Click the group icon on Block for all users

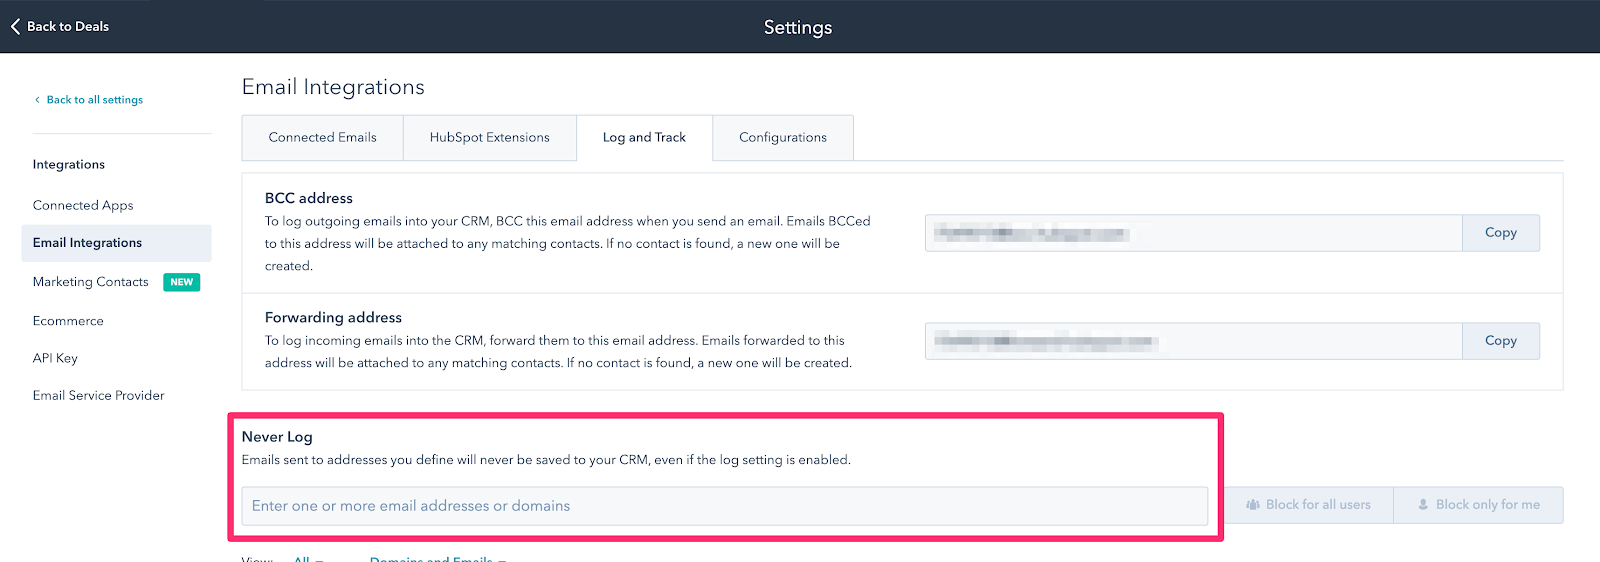(1253, 505)
